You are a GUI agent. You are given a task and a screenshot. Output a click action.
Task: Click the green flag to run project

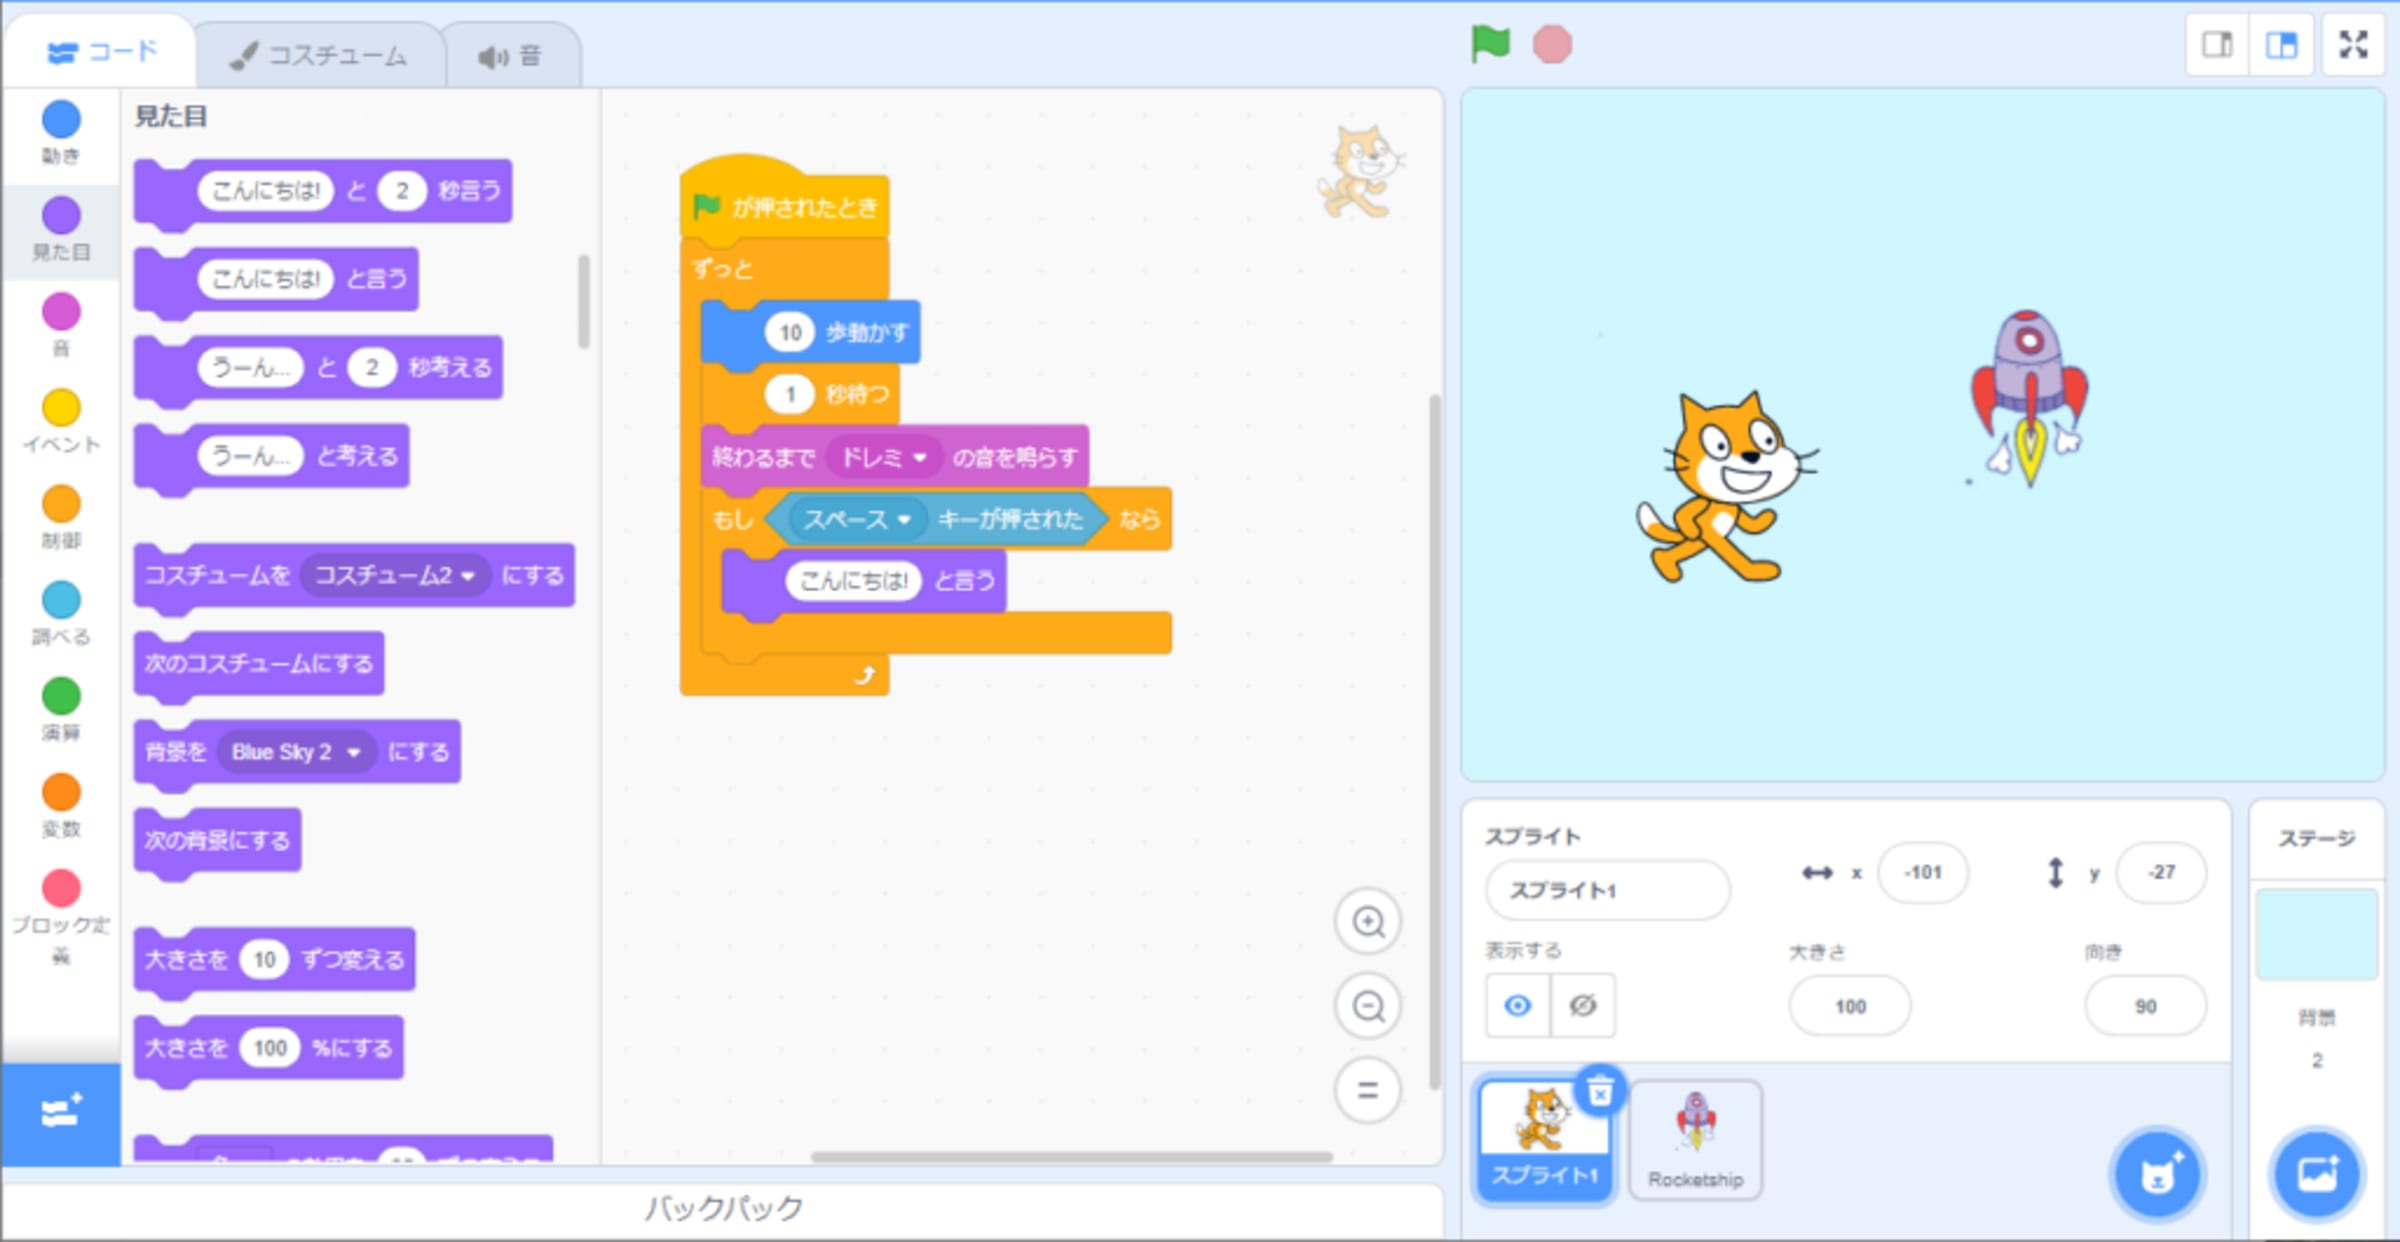point(1489,44)
